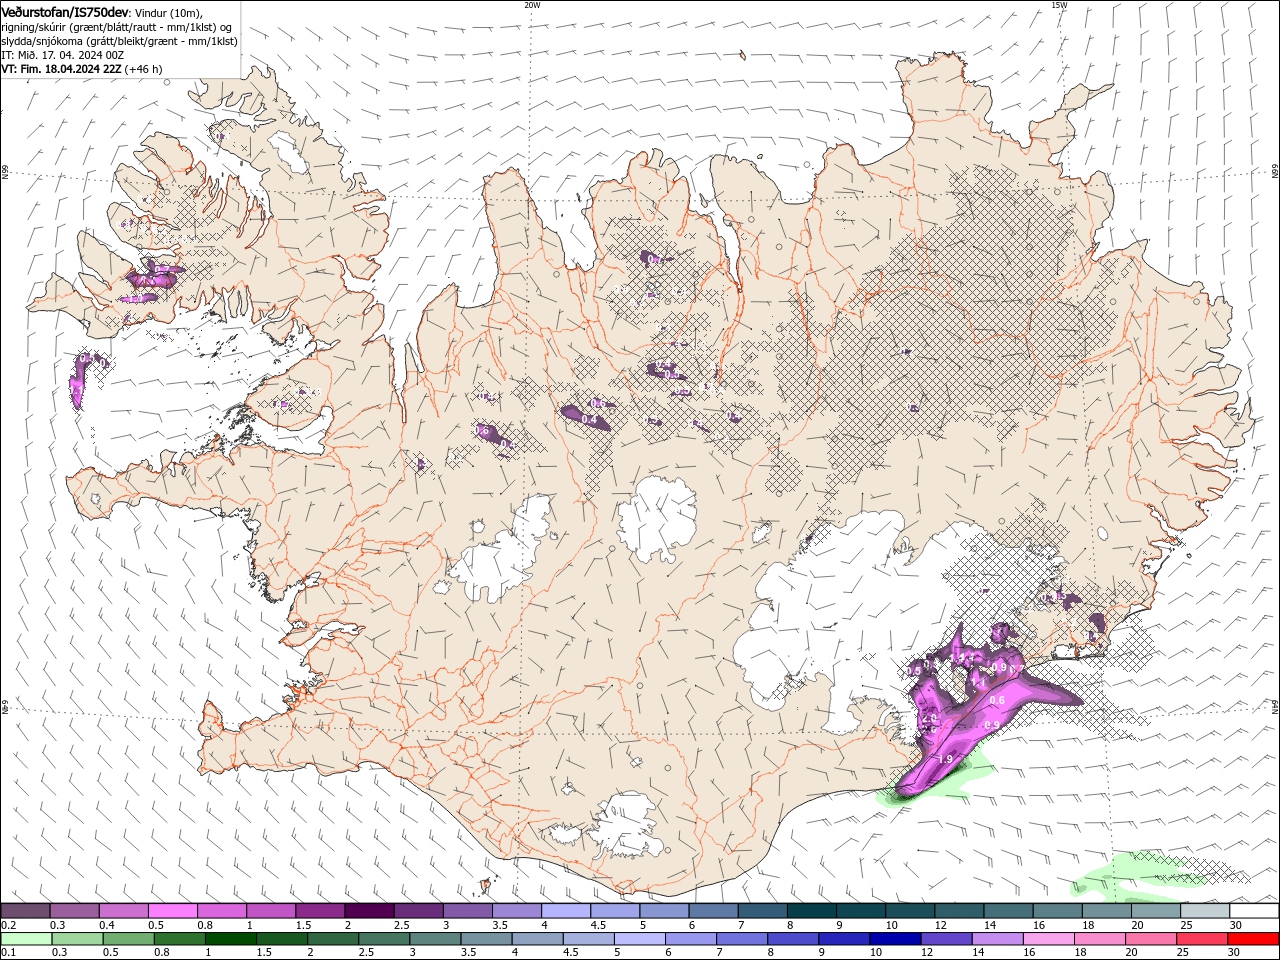Click the Hofsjökull glacier in central Iceland
The height and width of the screenshot is (960, 1280).
[656, 518]
